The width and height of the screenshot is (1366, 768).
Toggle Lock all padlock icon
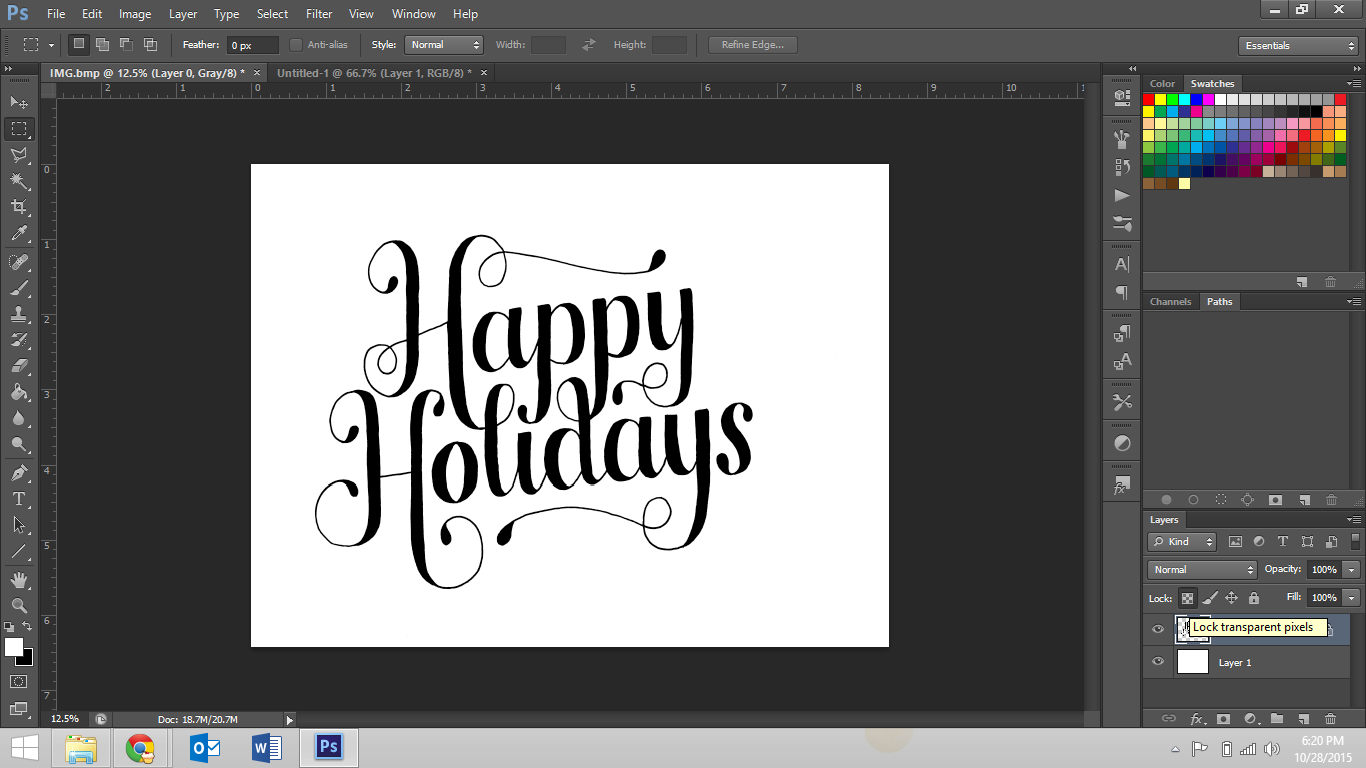click(1254, 598)
